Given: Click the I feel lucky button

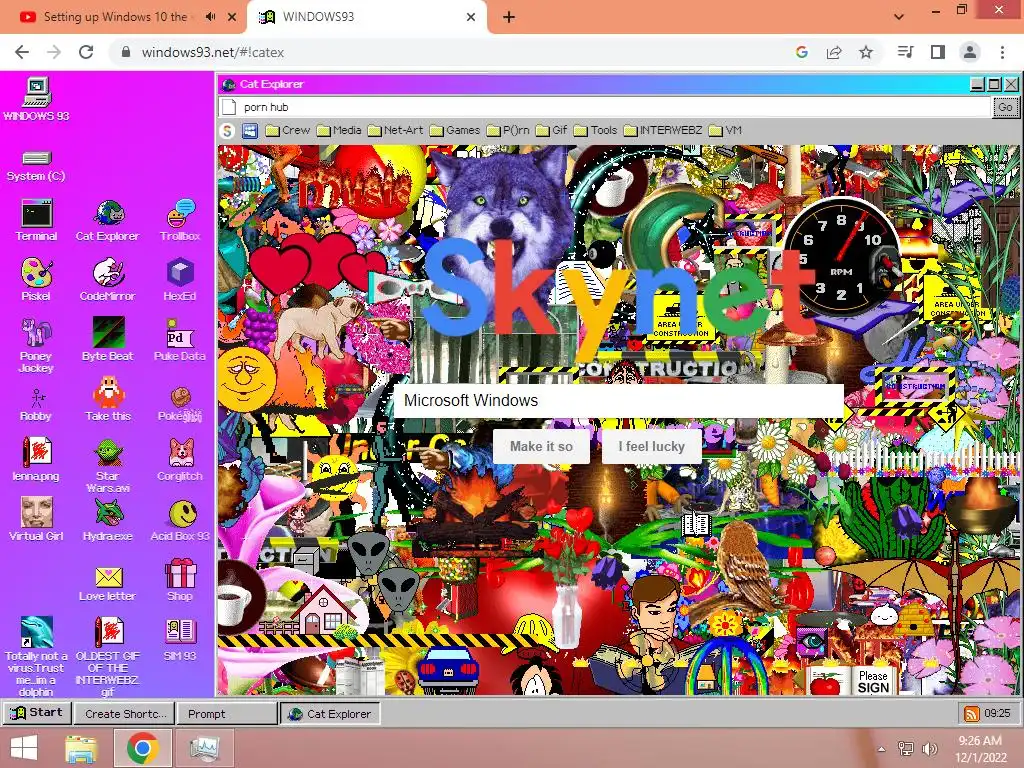Looking at the screenshot, I should coord(652,446).
